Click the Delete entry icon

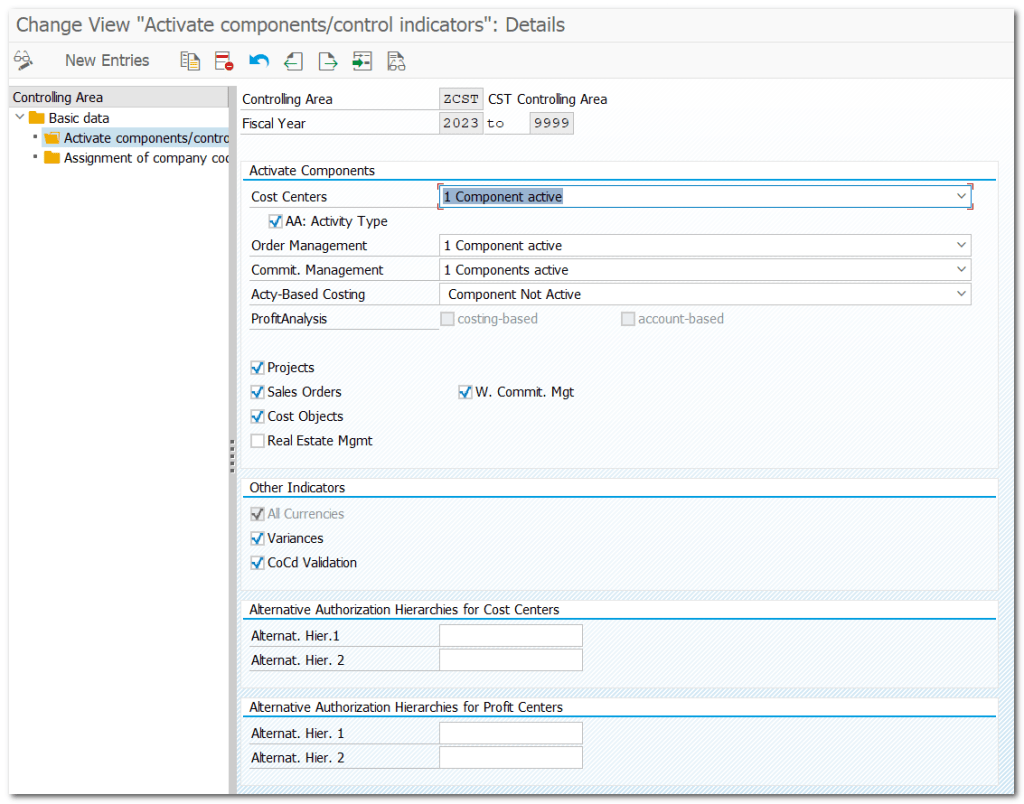click(224, 61)
